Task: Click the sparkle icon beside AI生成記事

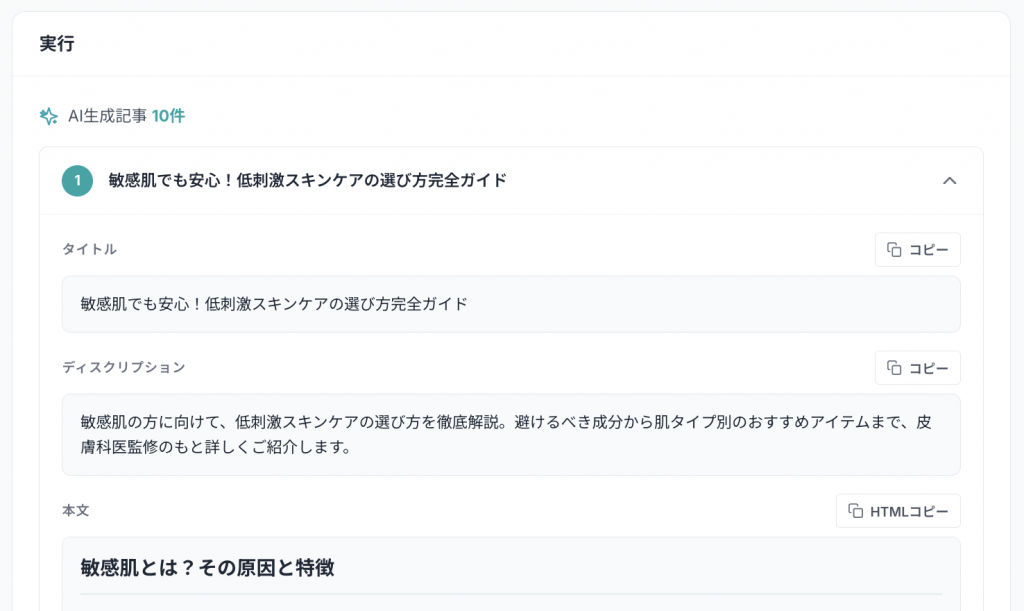Action: 48,116
